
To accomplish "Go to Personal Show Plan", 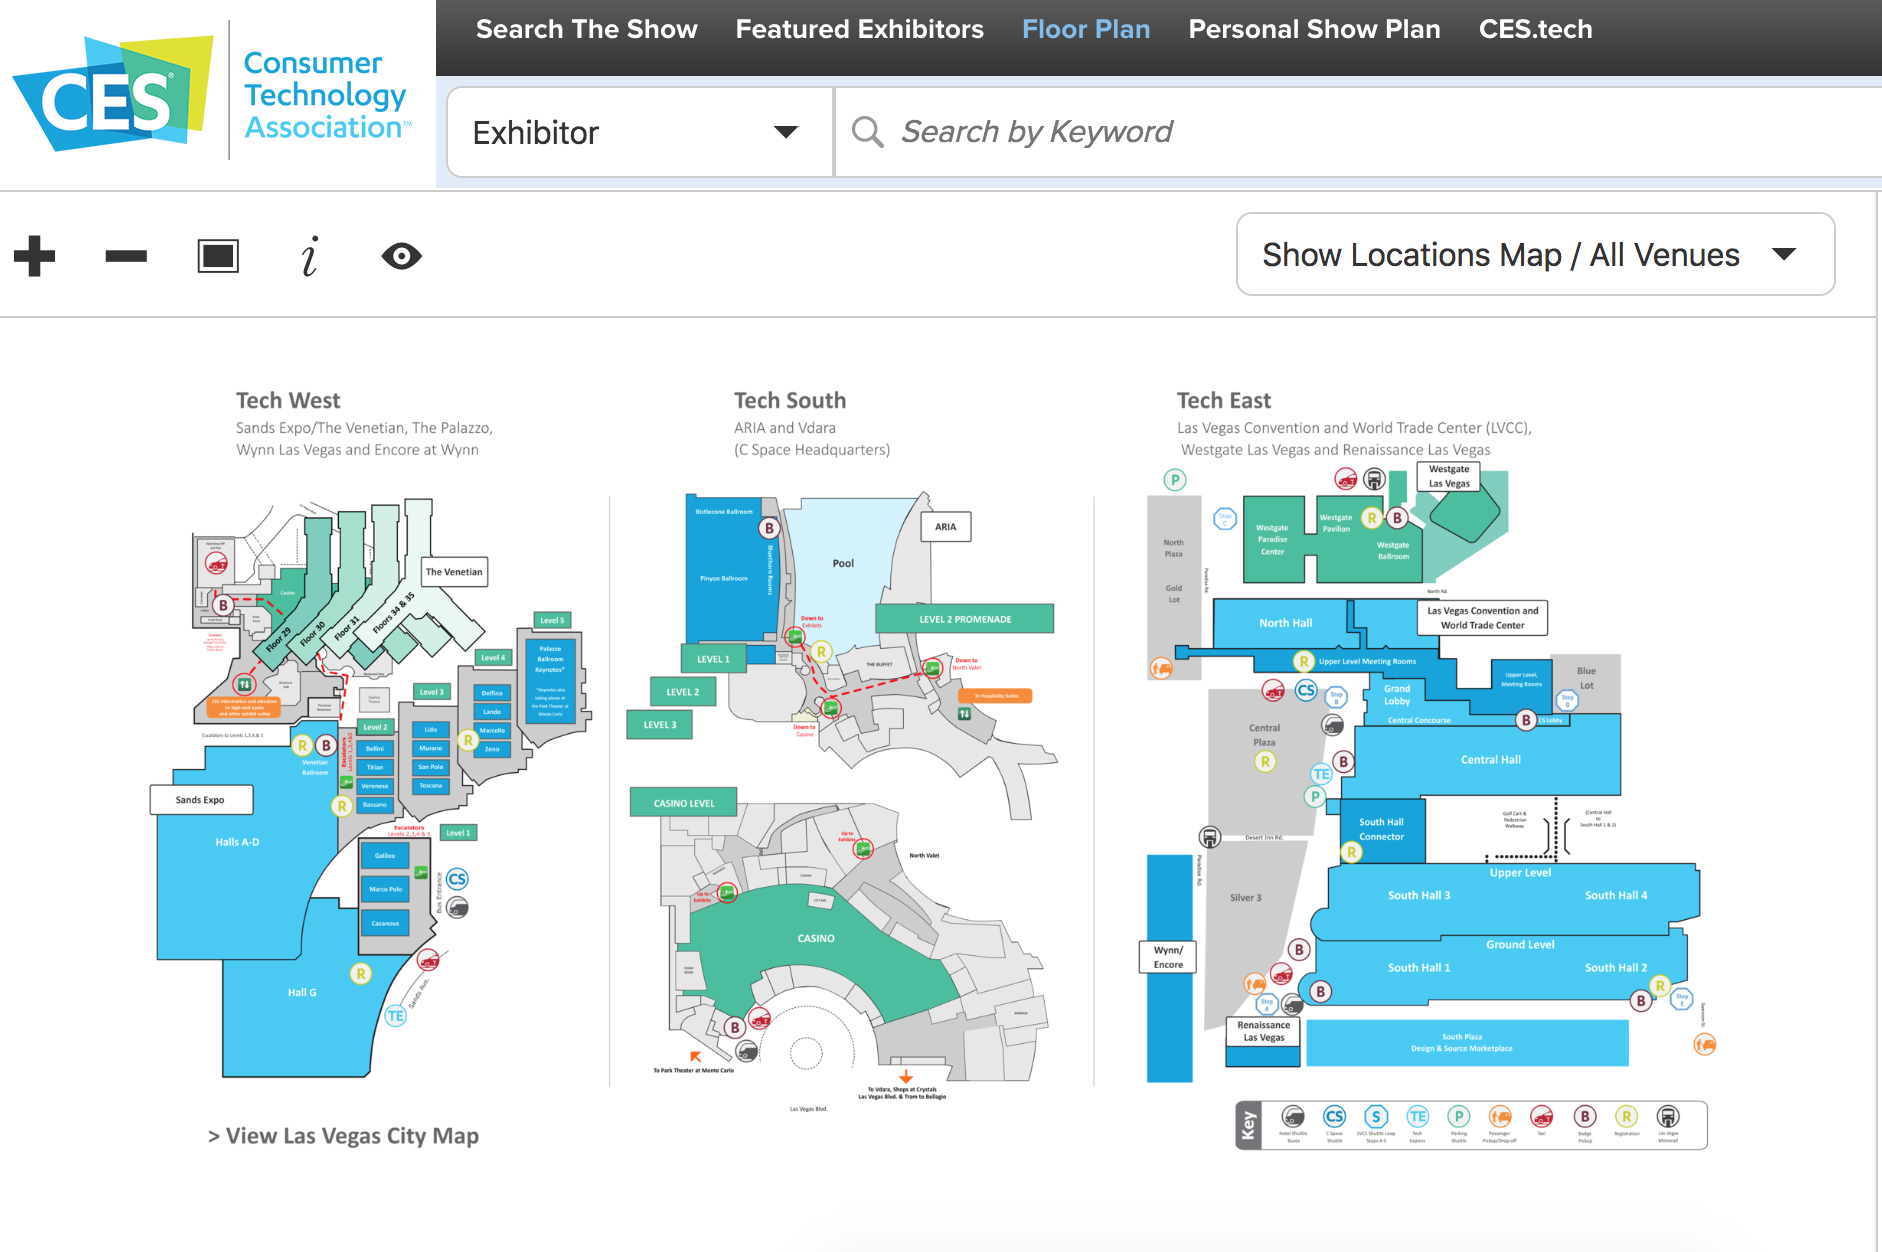I will [1313, 29].
